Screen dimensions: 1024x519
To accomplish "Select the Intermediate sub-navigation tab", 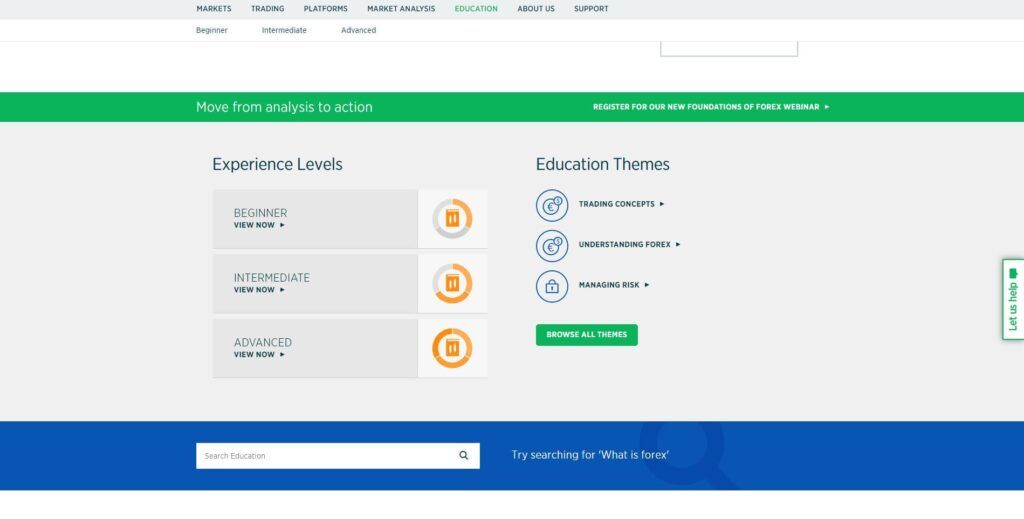I will pyautogui.click(x=284, y=31).
